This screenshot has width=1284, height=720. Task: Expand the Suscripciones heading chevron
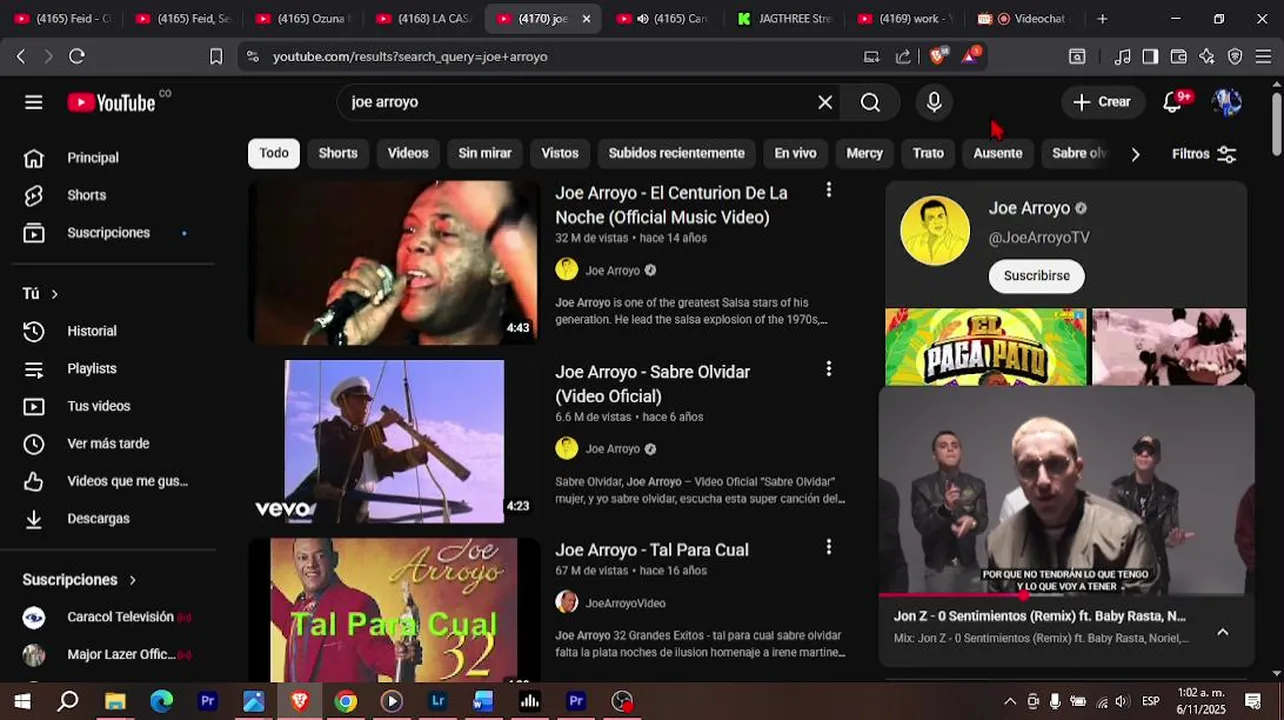(132, 580)
